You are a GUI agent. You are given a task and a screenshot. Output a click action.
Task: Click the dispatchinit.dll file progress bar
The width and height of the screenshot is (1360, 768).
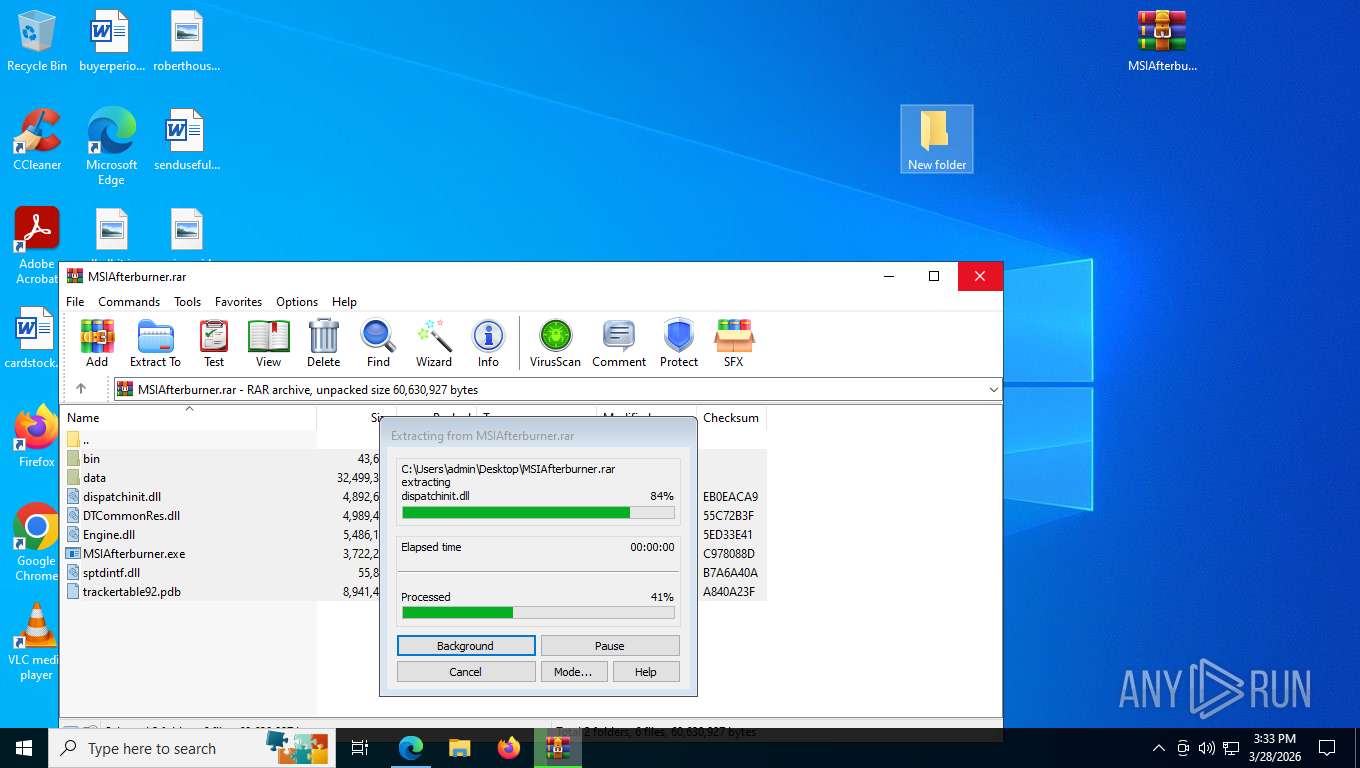538,512
